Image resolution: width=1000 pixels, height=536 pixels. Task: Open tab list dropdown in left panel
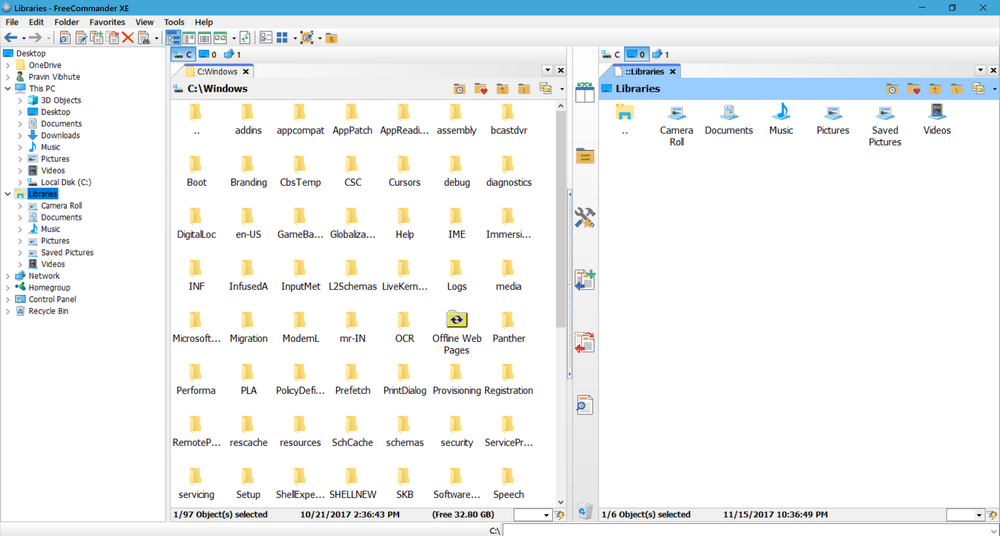coord(548,70)
